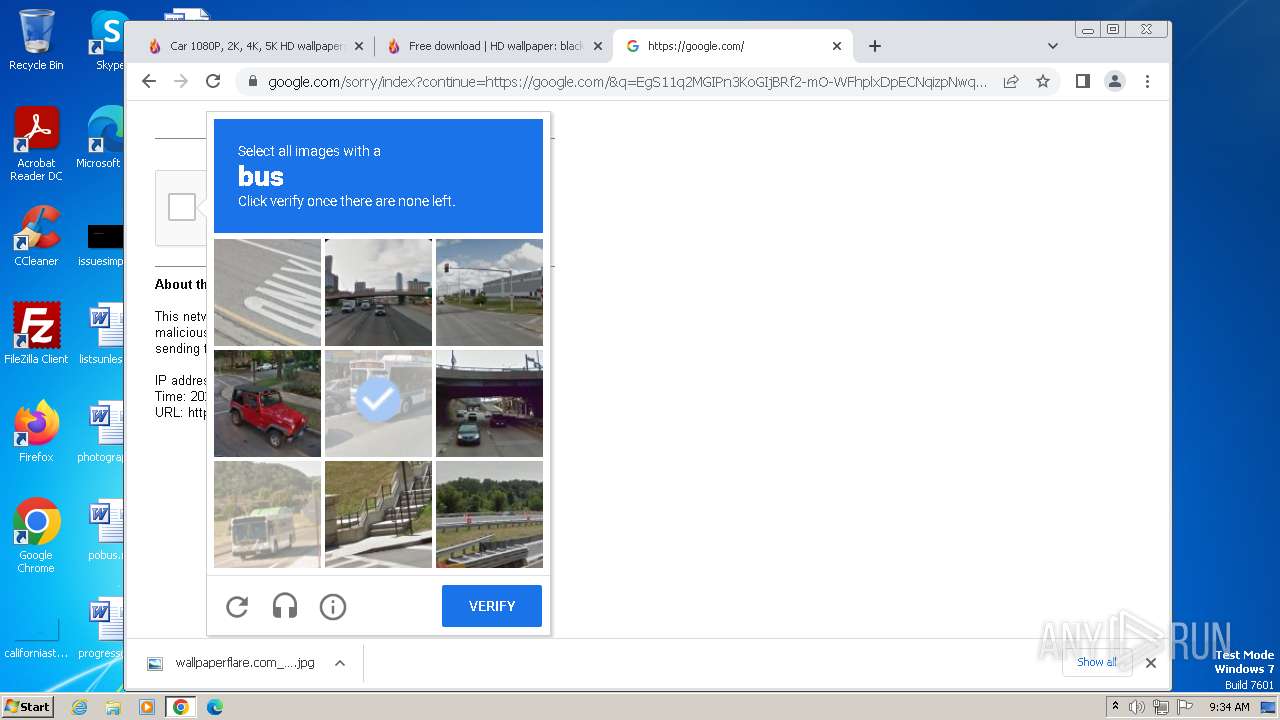Launch Firefox from desktop
Screen dimensions: 1280x720
pyautogui.click(x=36, y=431)
